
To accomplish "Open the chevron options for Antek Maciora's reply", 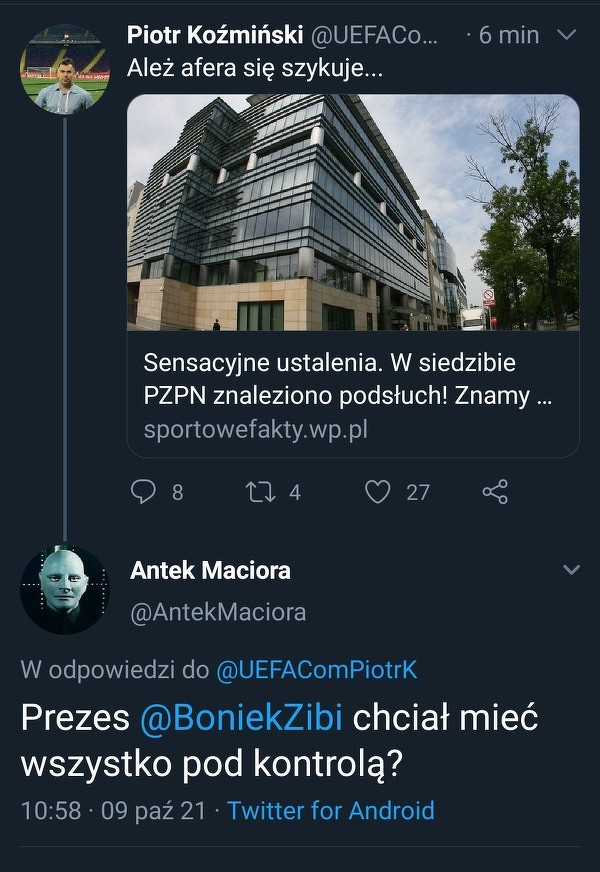I will coord(571,570).
